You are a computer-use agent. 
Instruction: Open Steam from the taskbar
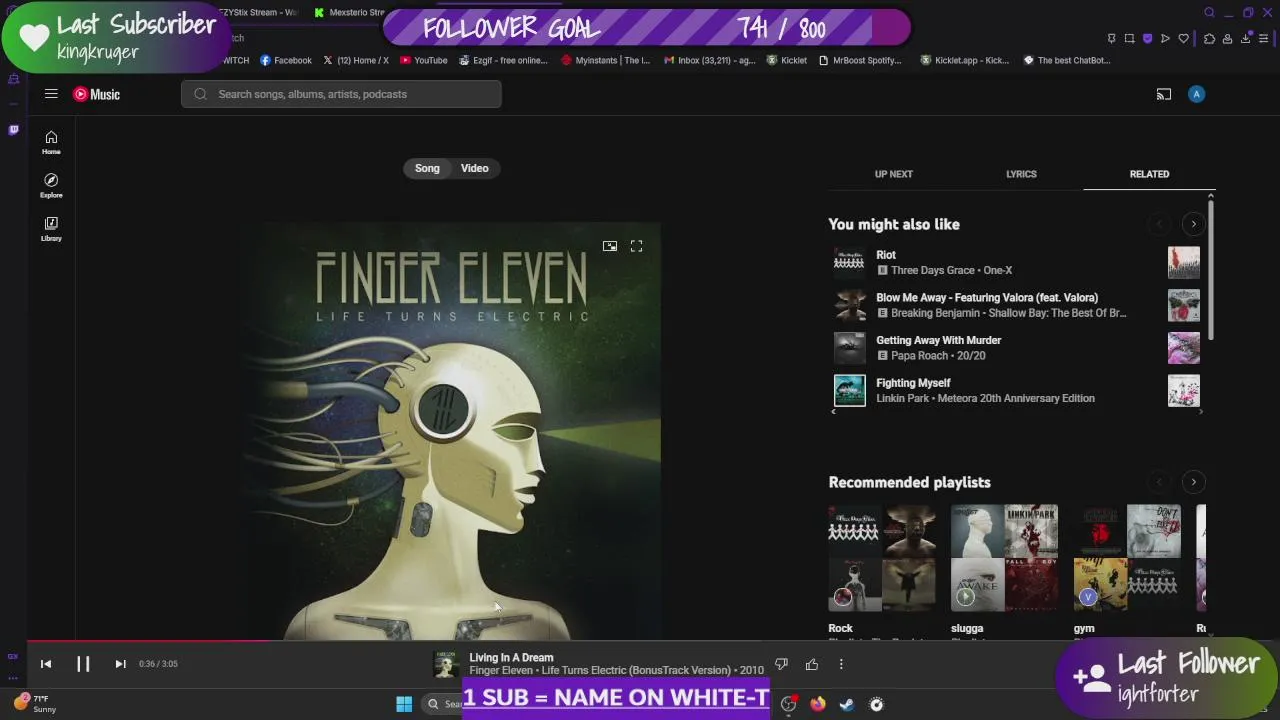847,704
